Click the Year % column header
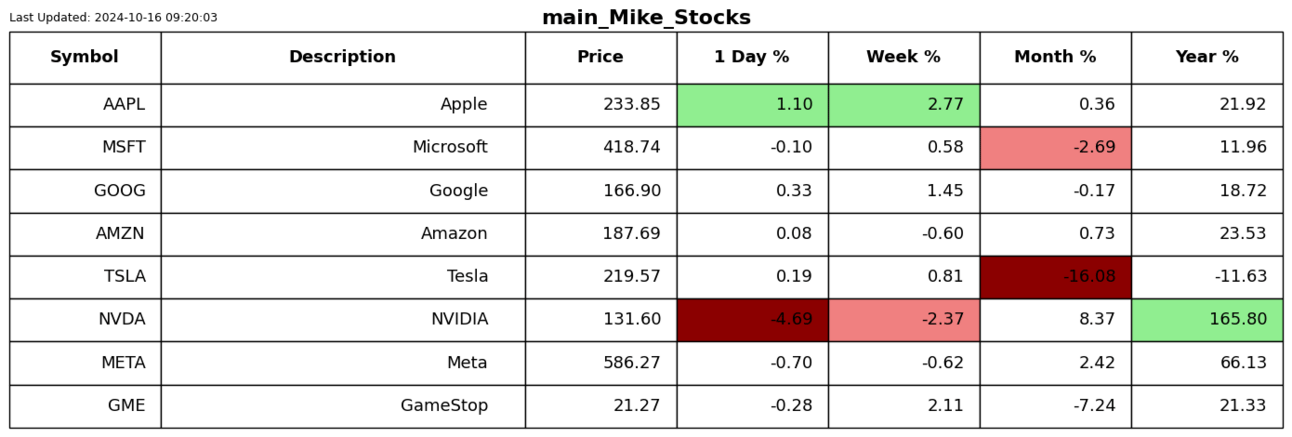 tap(1207, 58)
